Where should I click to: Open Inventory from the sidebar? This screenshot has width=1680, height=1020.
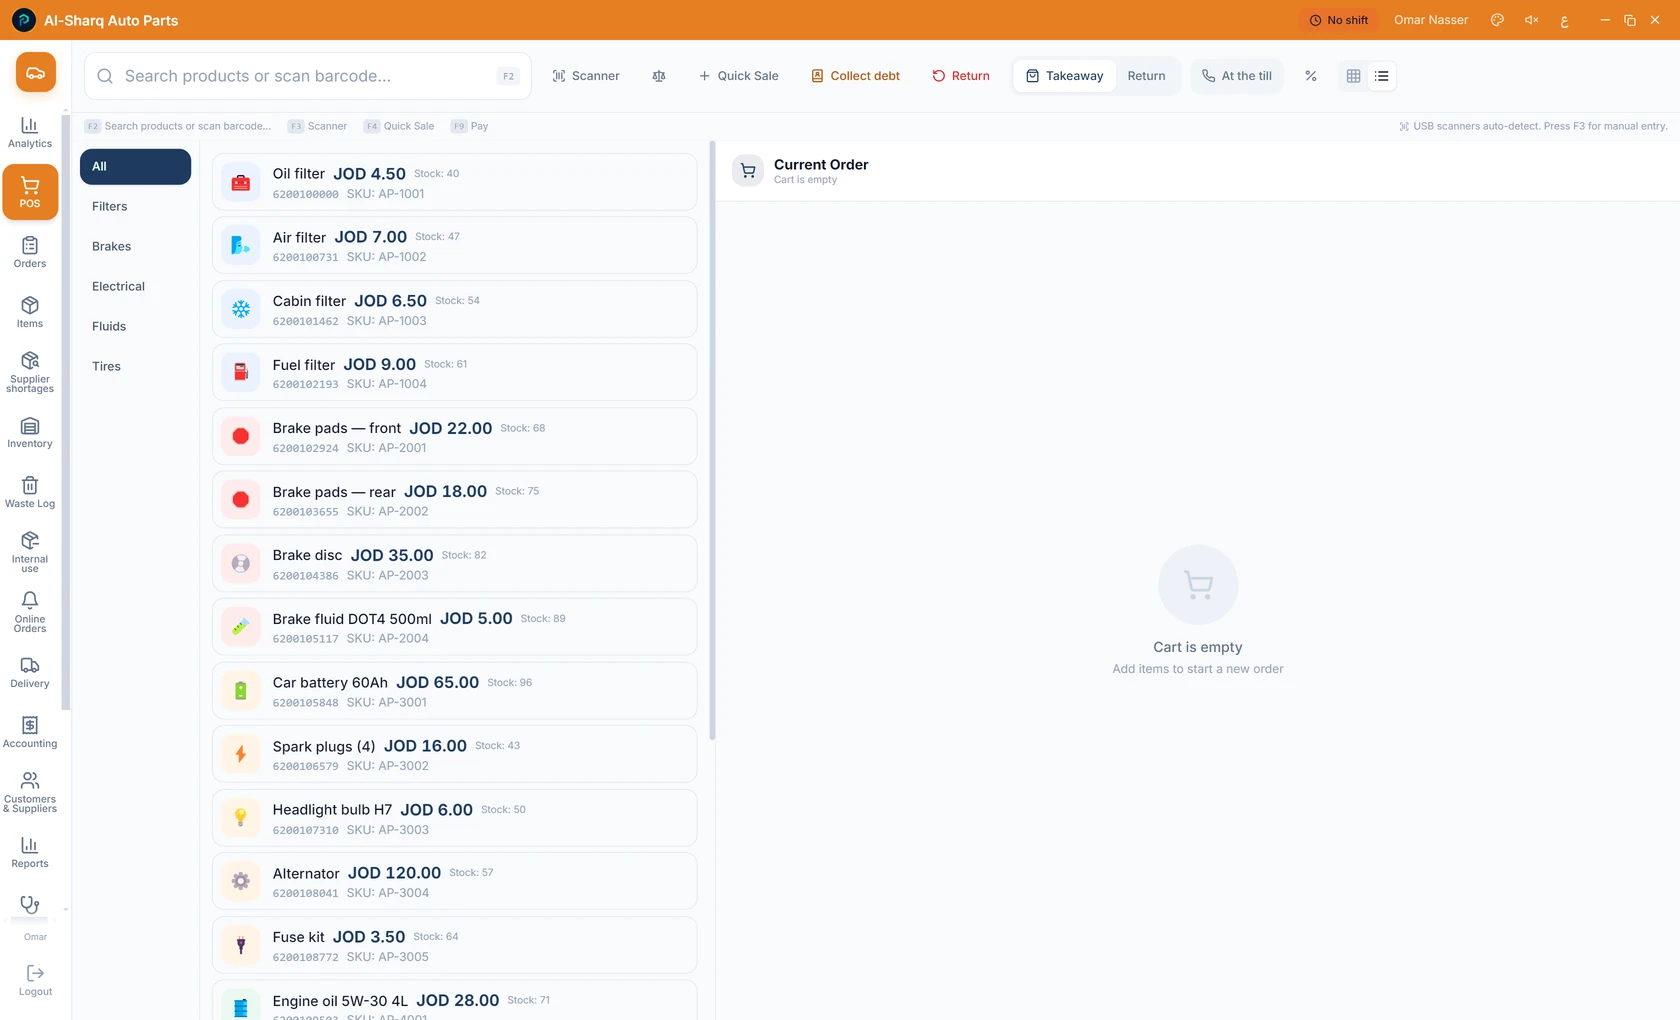coord(30,432)
